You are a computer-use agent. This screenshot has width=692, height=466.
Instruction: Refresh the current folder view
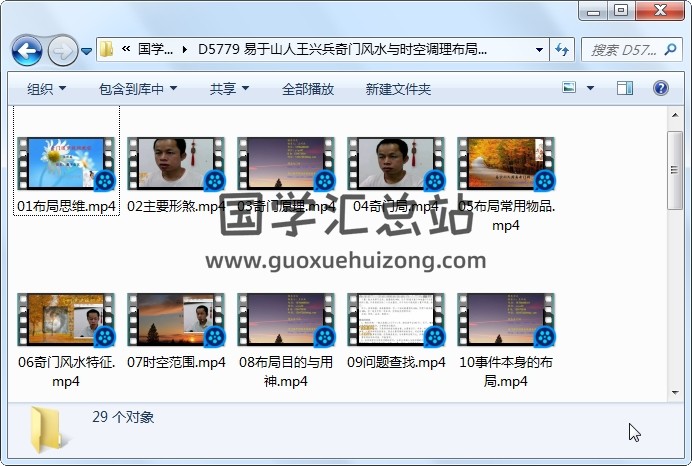tap(562, 49)
